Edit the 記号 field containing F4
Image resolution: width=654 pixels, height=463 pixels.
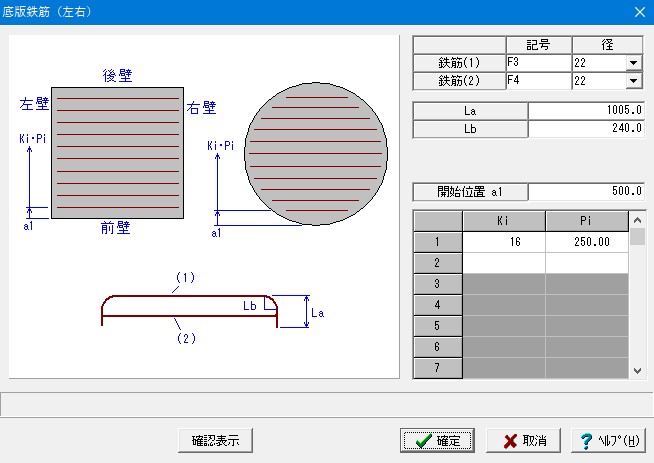538,81
